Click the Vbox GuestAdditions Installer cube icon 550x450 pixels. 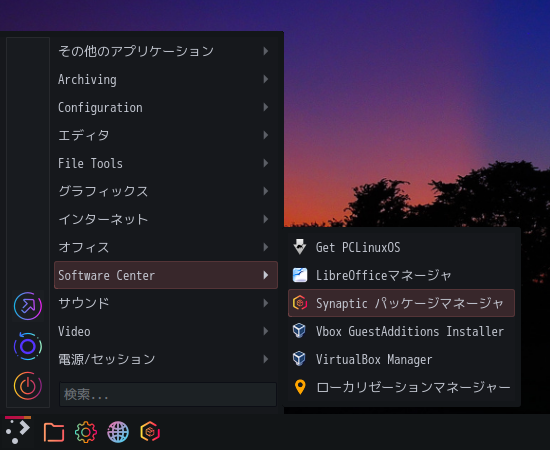pos(299,331)
